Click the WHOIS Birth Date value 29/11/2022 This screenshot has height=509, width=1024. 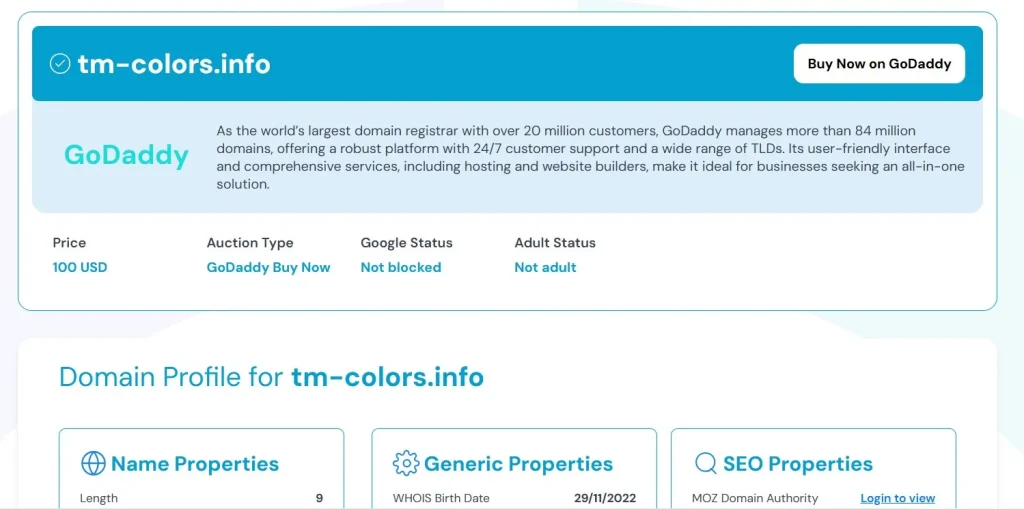605,498
